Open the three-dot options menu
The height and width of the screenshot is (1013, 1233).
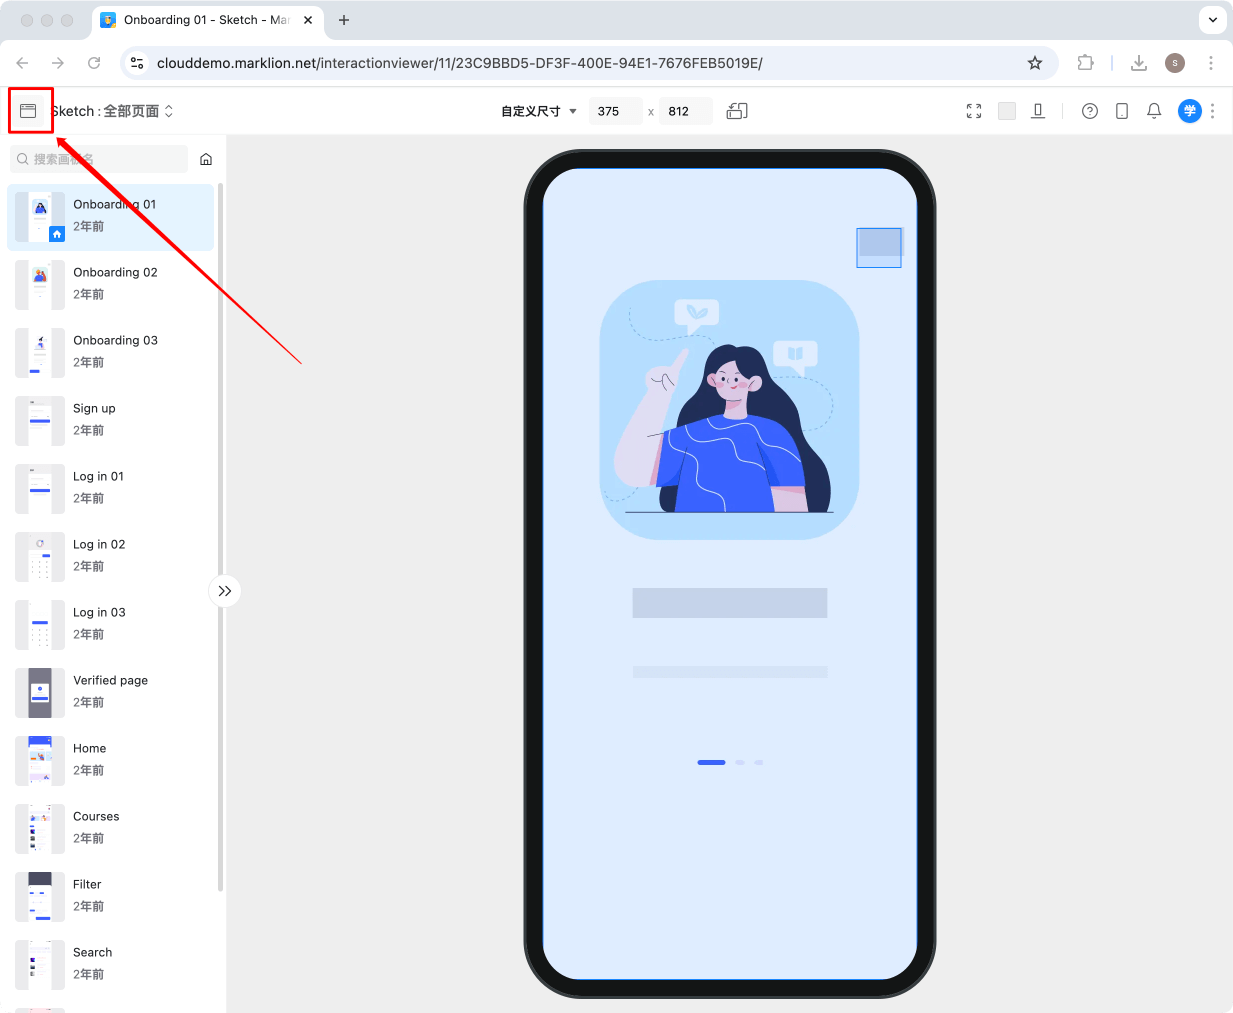(1213, 111)
